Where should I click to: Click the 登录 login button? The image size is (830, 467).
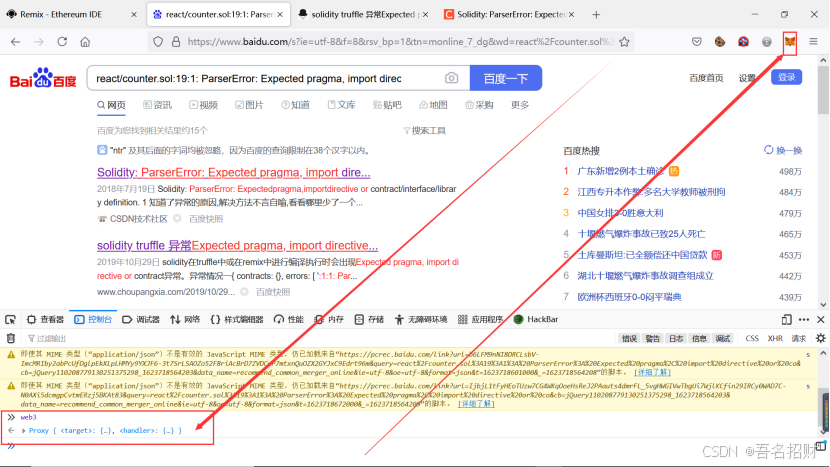(x=787, y=77)
